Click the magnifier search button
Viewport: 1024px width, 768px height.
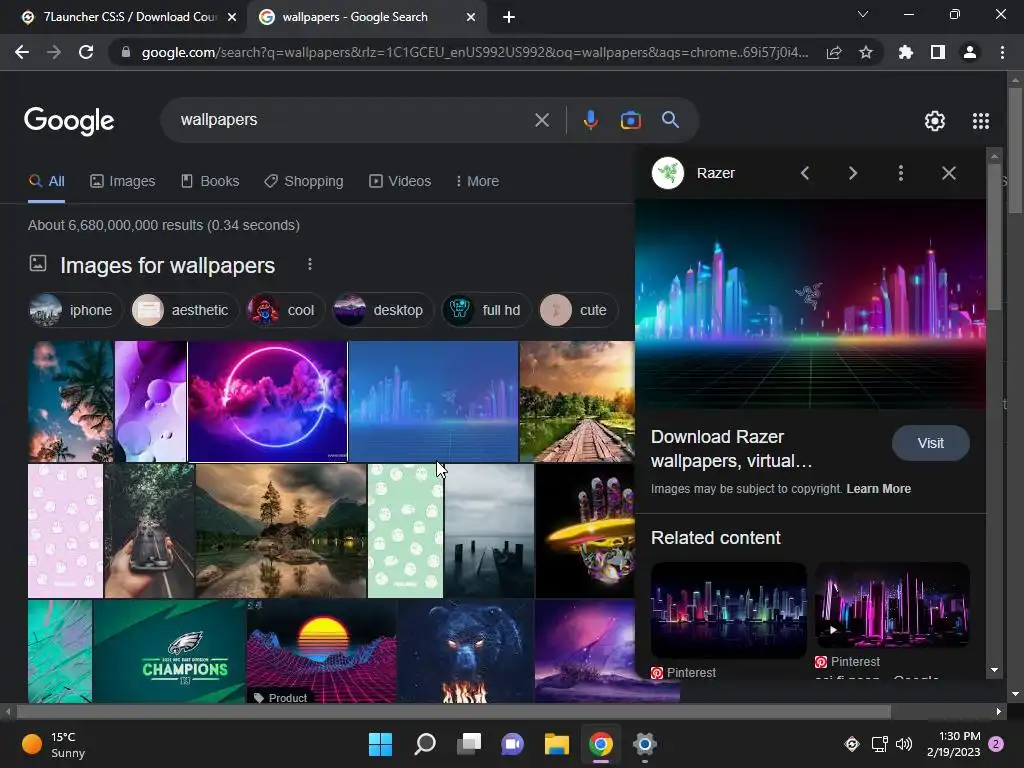(670, 120)
